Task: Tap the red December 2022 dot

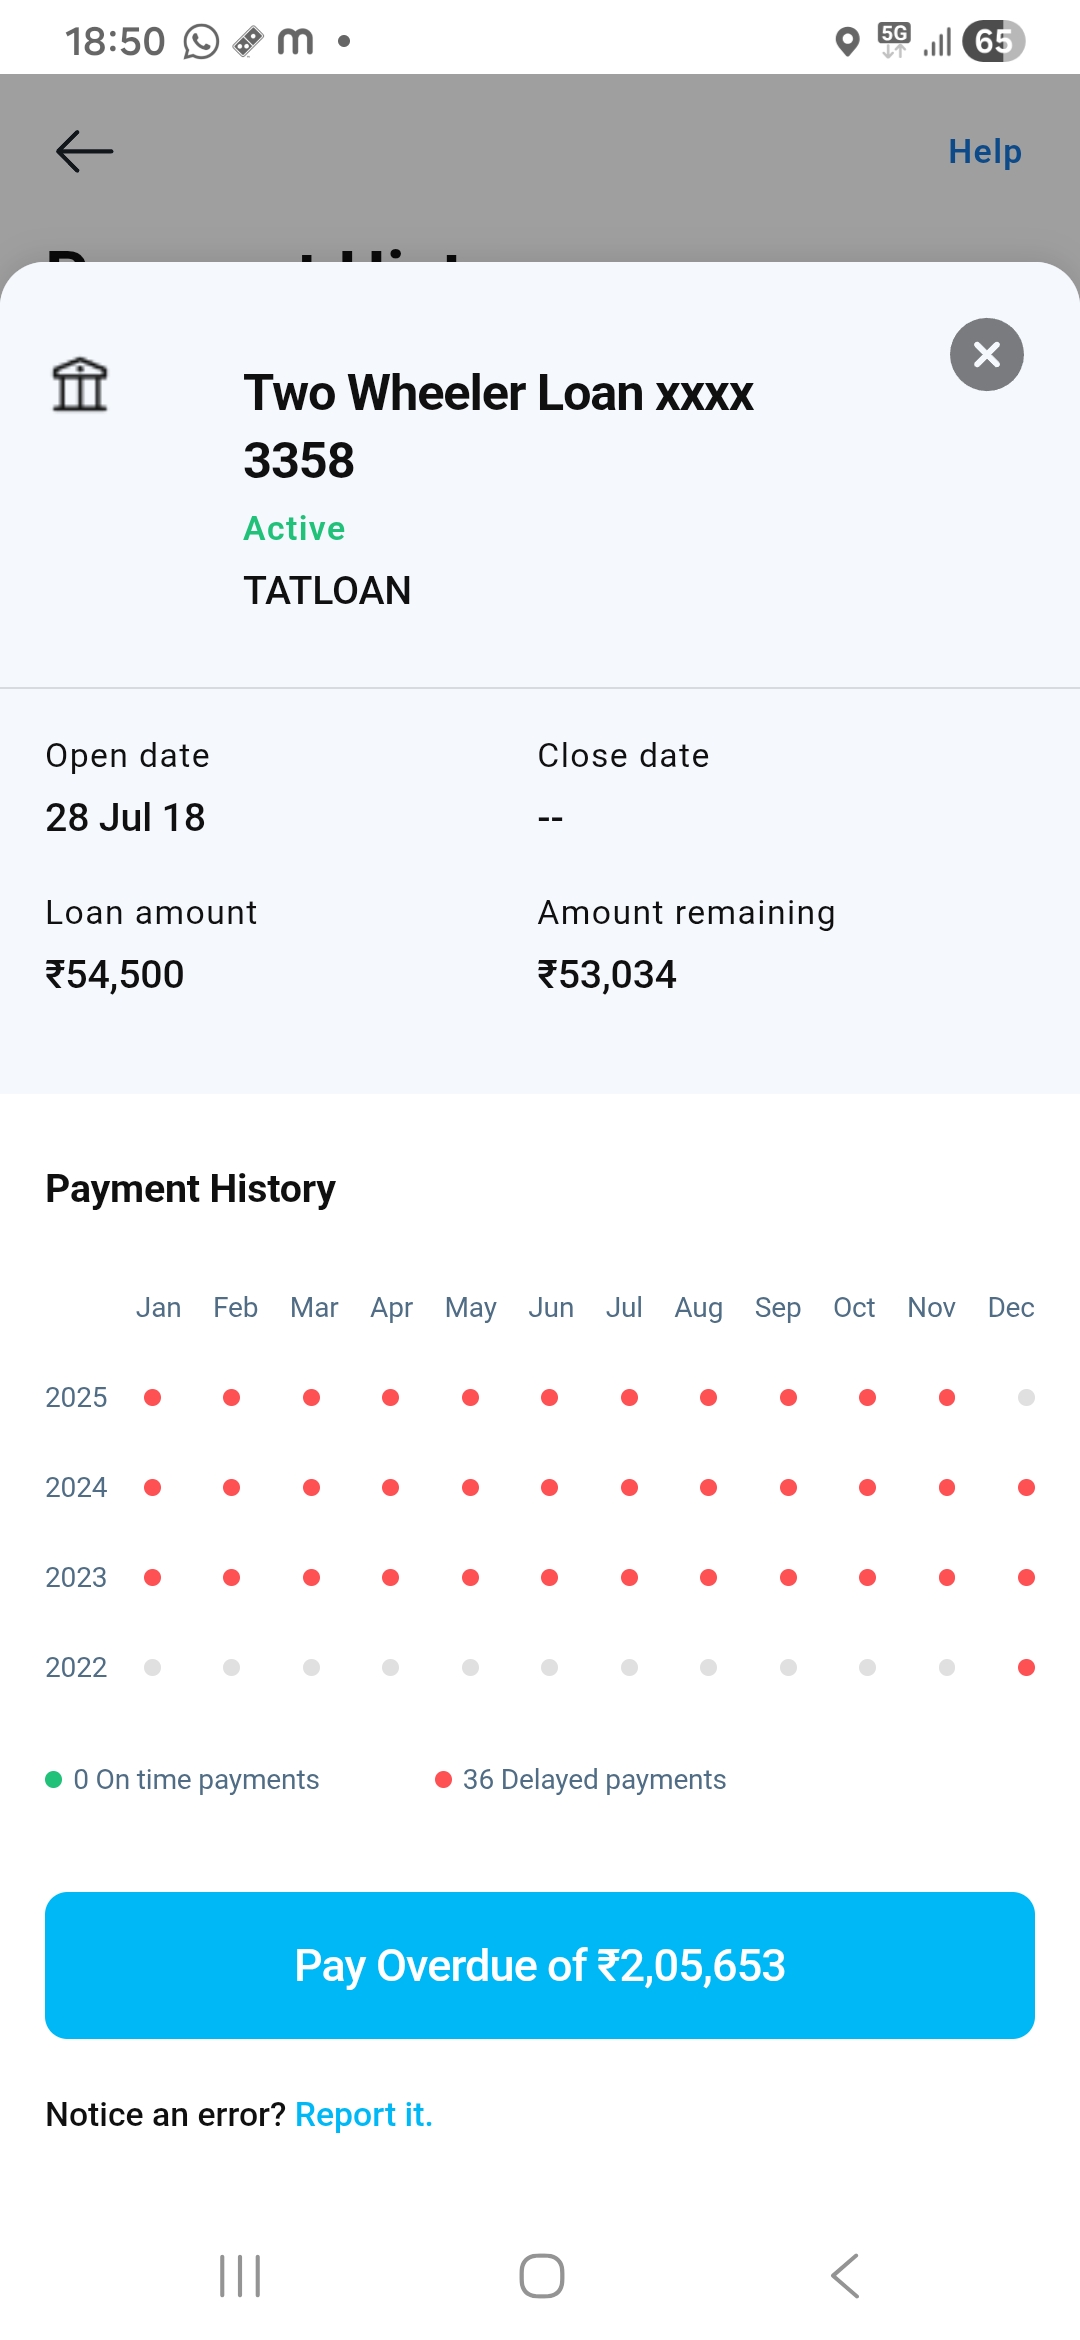Action: click(1026, 1667)
